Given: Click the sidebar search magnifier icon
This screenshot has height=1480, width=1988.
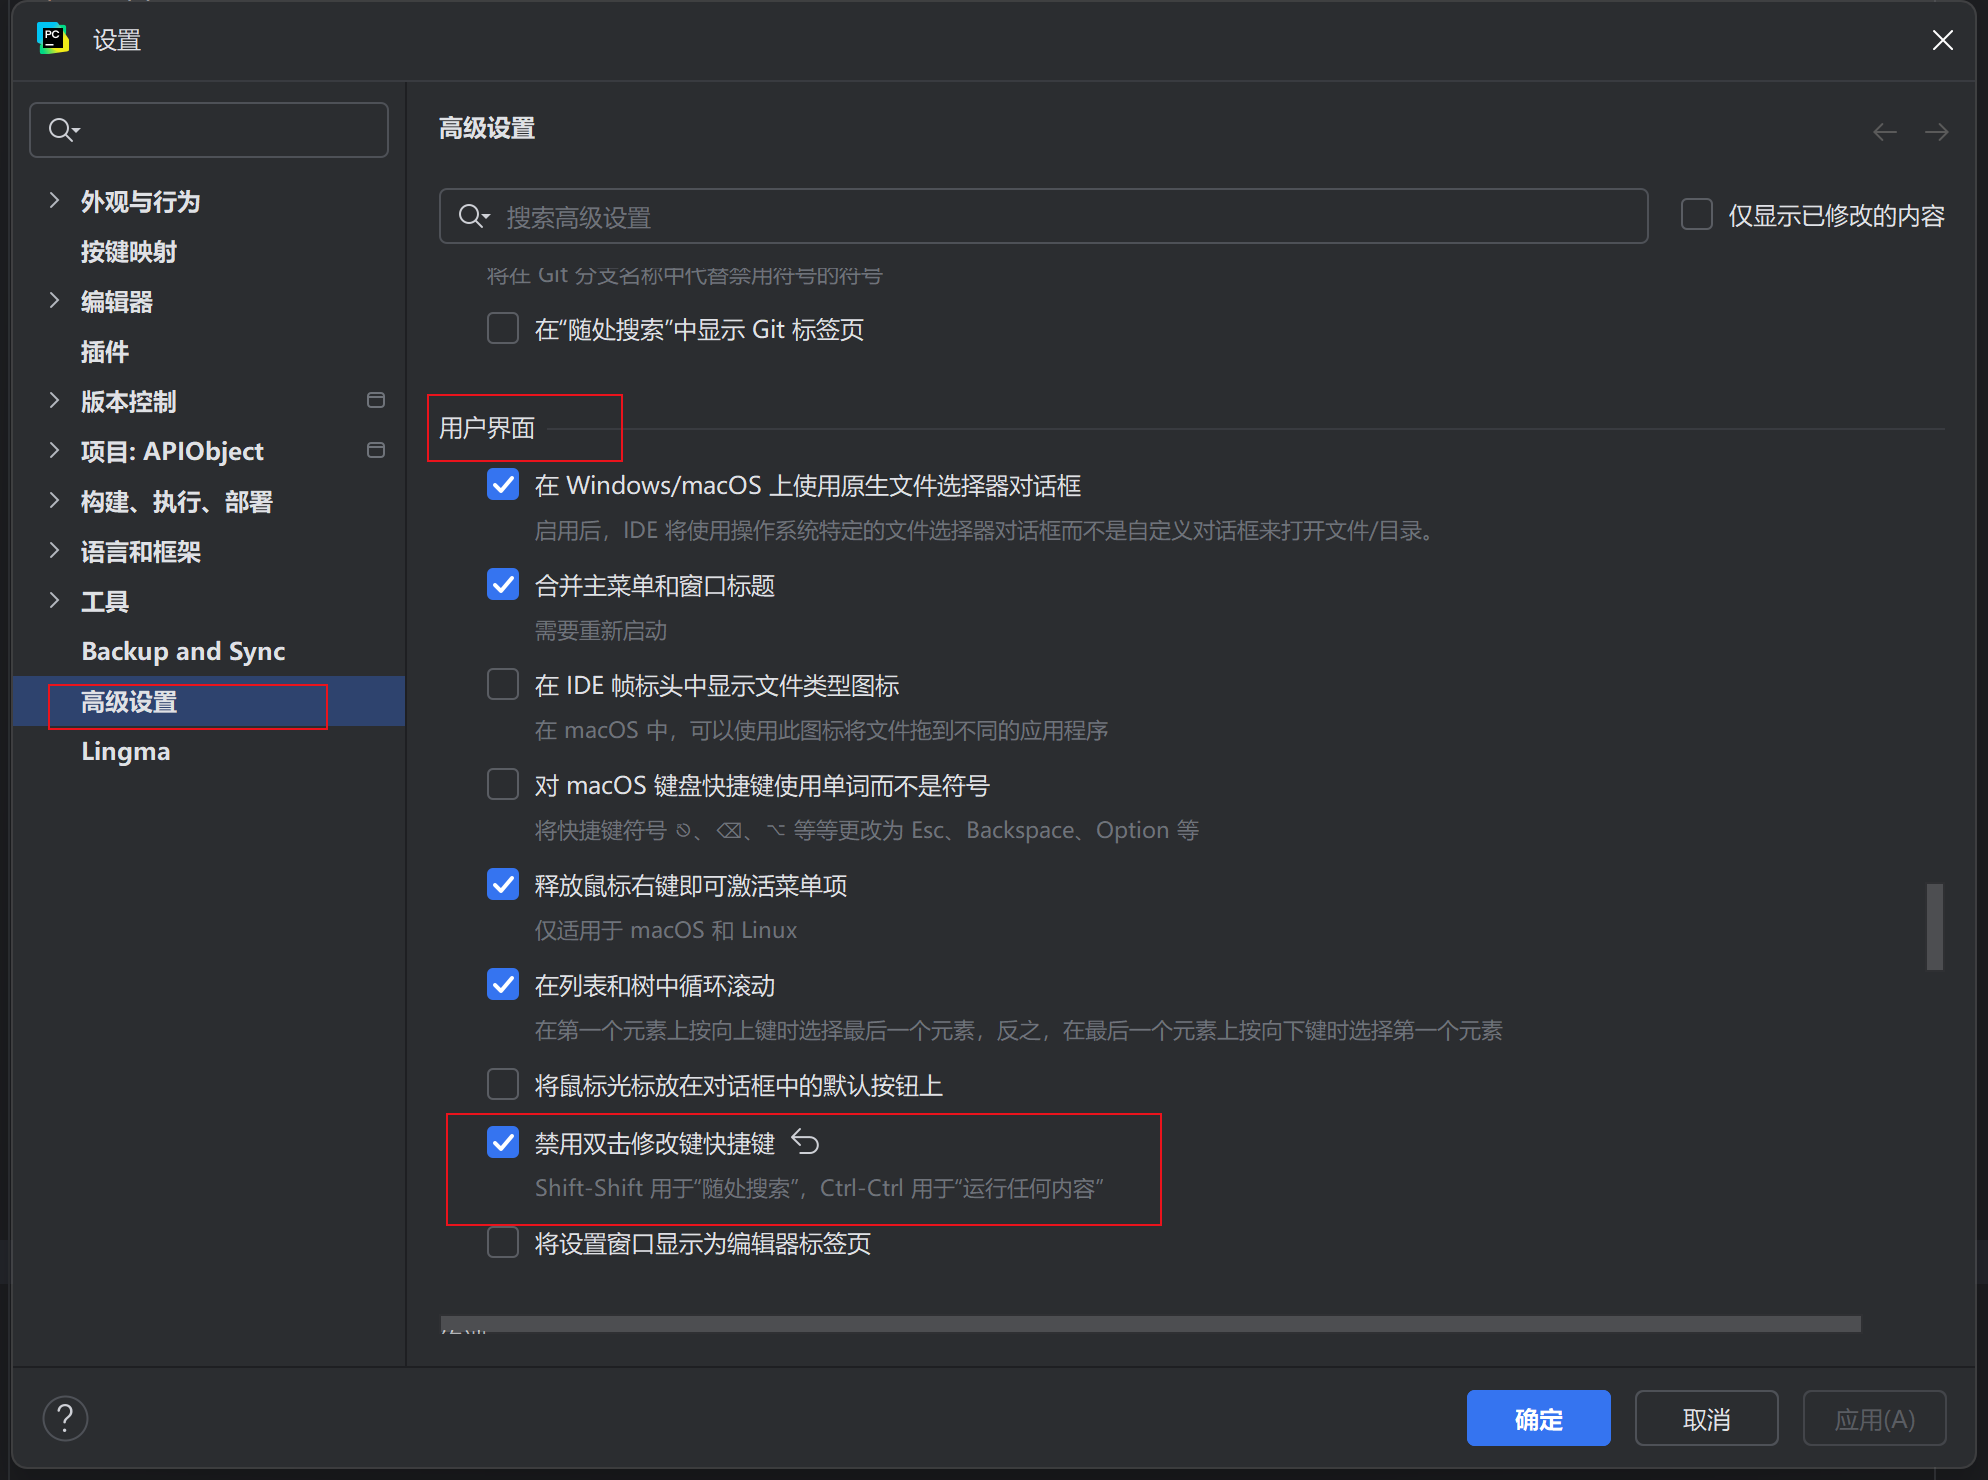Looking at the screenshot, I should [x=62, y=130].
